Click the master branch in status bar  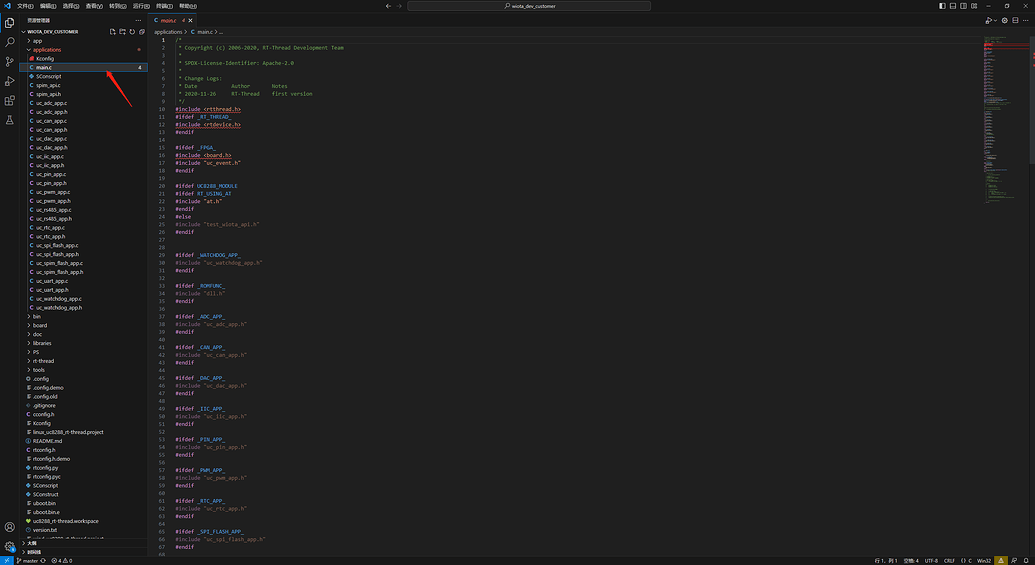(27, 560)
